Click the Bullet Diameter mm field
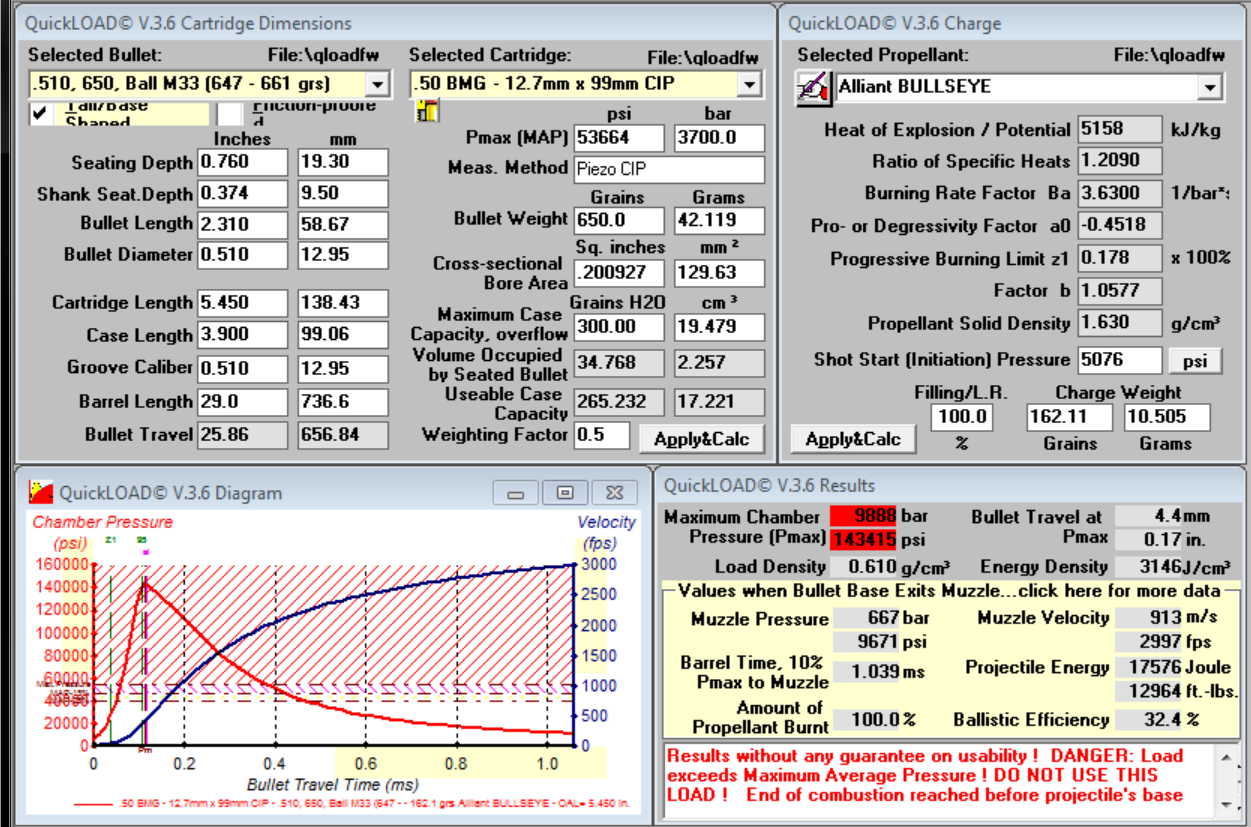1251x827 pixels. (x=343, y=255)
